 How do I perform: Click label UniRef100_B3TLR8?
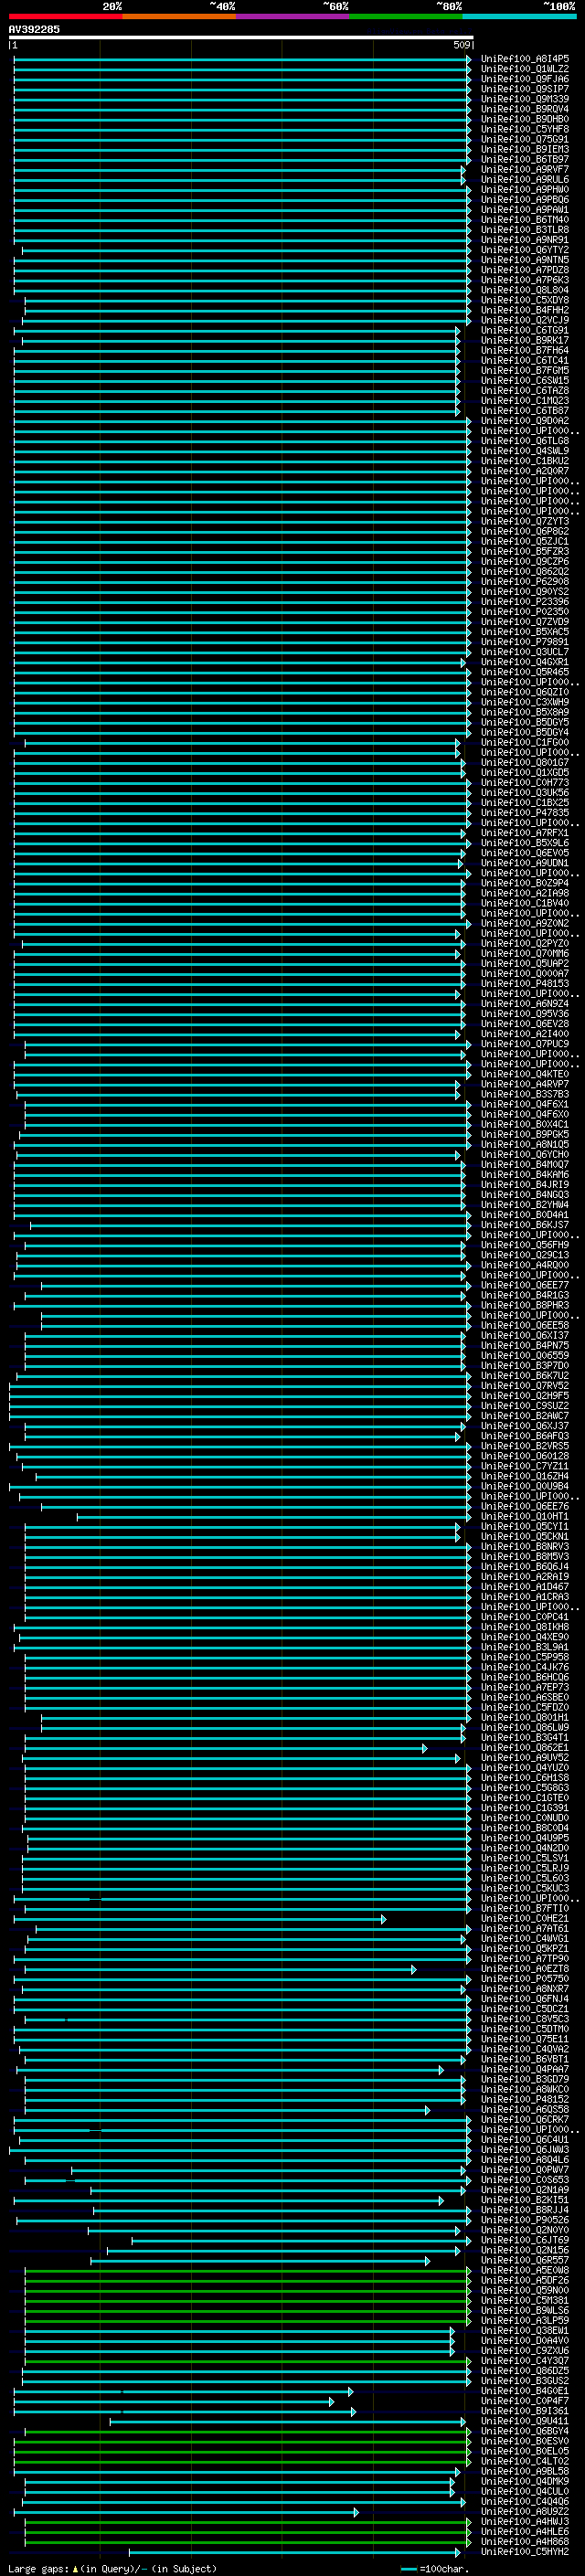point(525,230)
